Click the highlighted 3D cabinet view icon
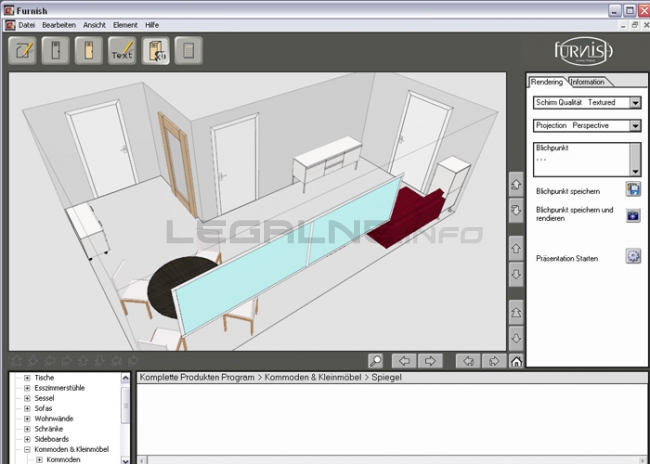This screenshot has height=464, width=650. click(x=155, y=51)
